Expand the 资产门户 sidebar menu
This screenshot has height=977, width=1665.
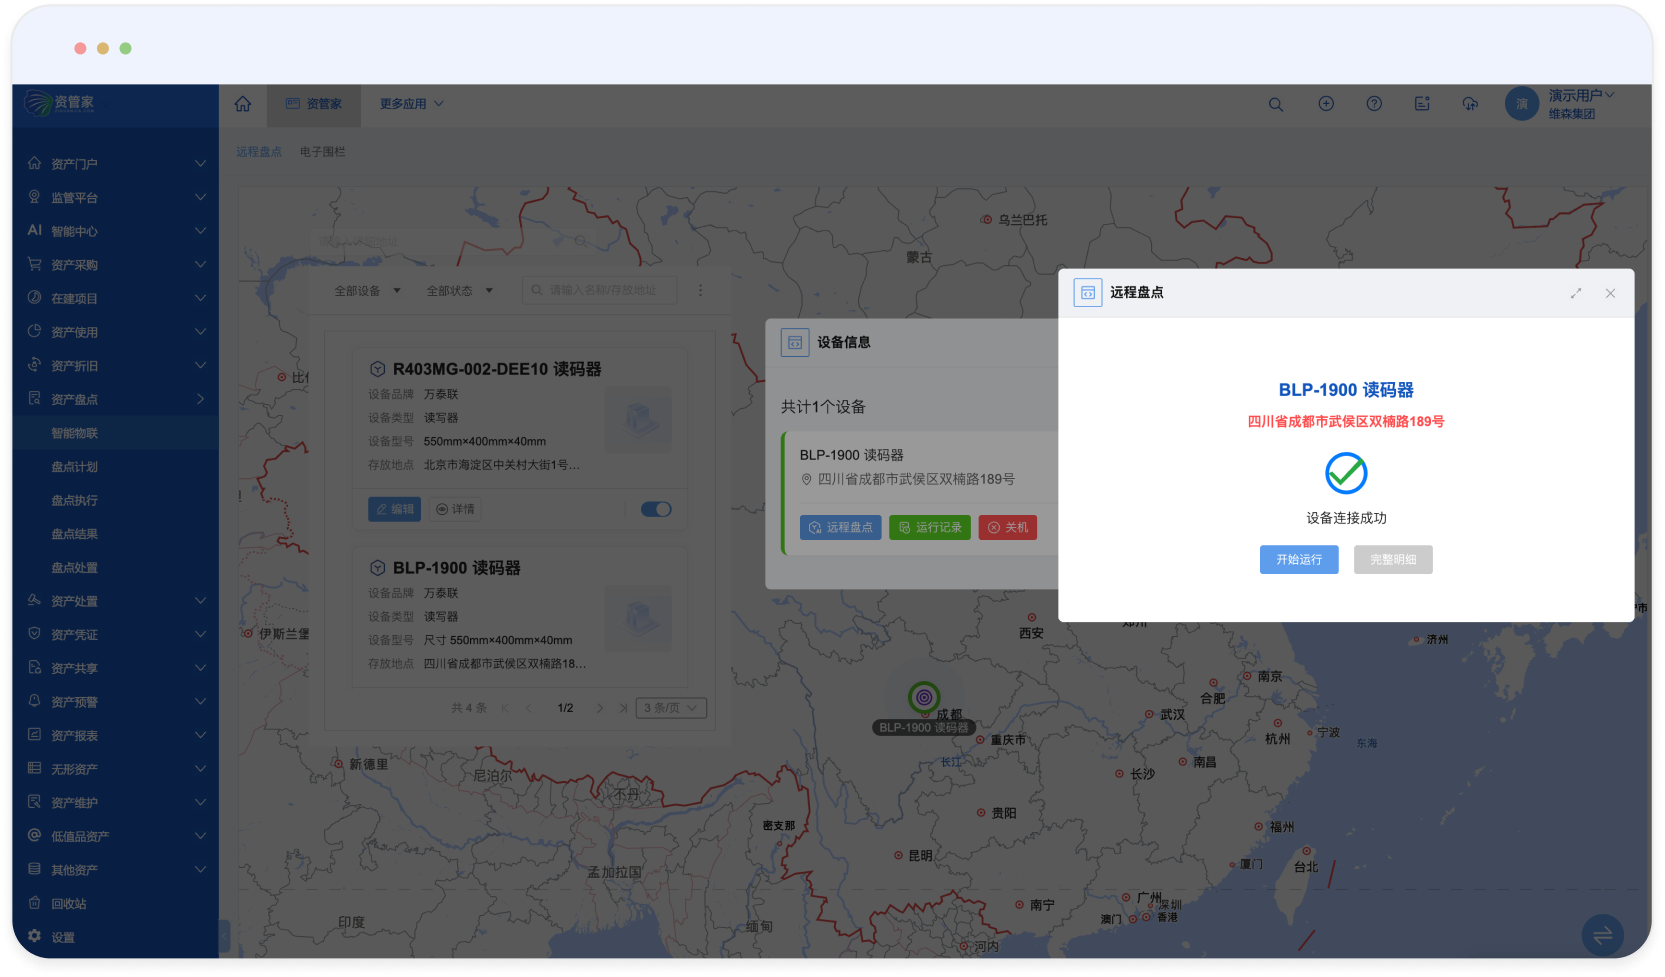[x=115, y=163]
